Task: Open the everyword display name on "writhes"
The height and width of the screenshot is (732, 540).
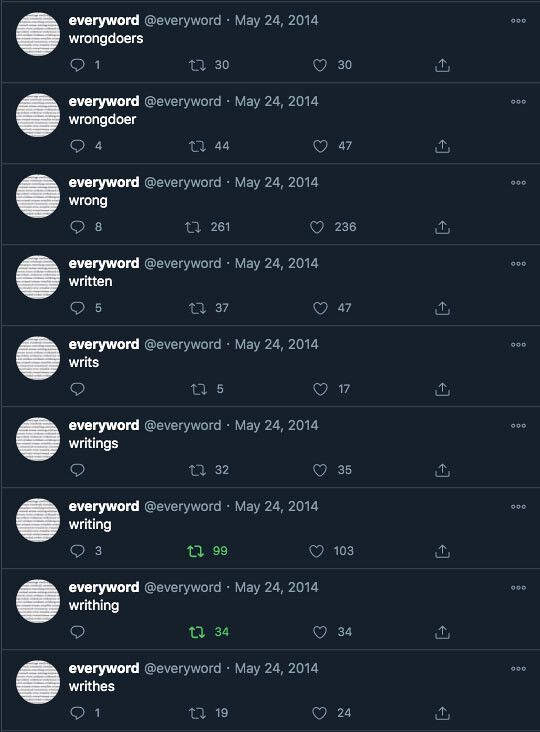Action: pos(104,668)
